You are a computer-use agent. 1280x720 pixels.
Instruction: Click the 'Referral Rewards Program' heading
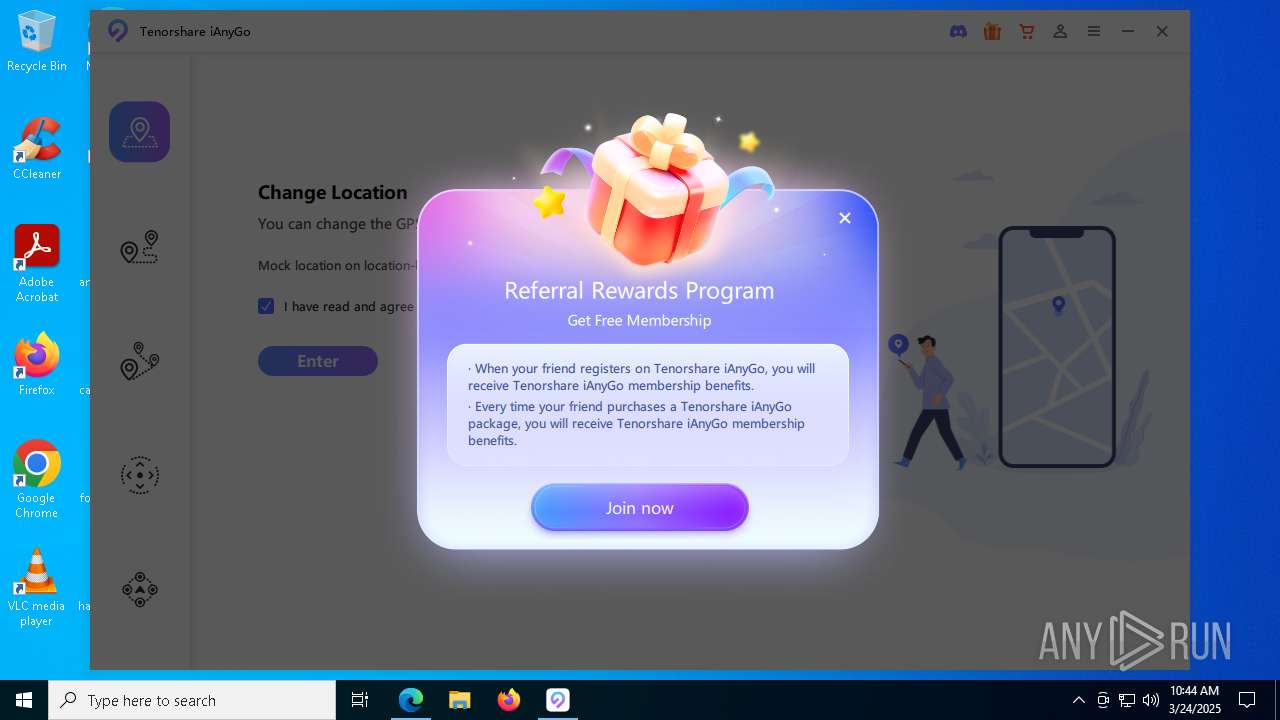[x=639, y=291]
